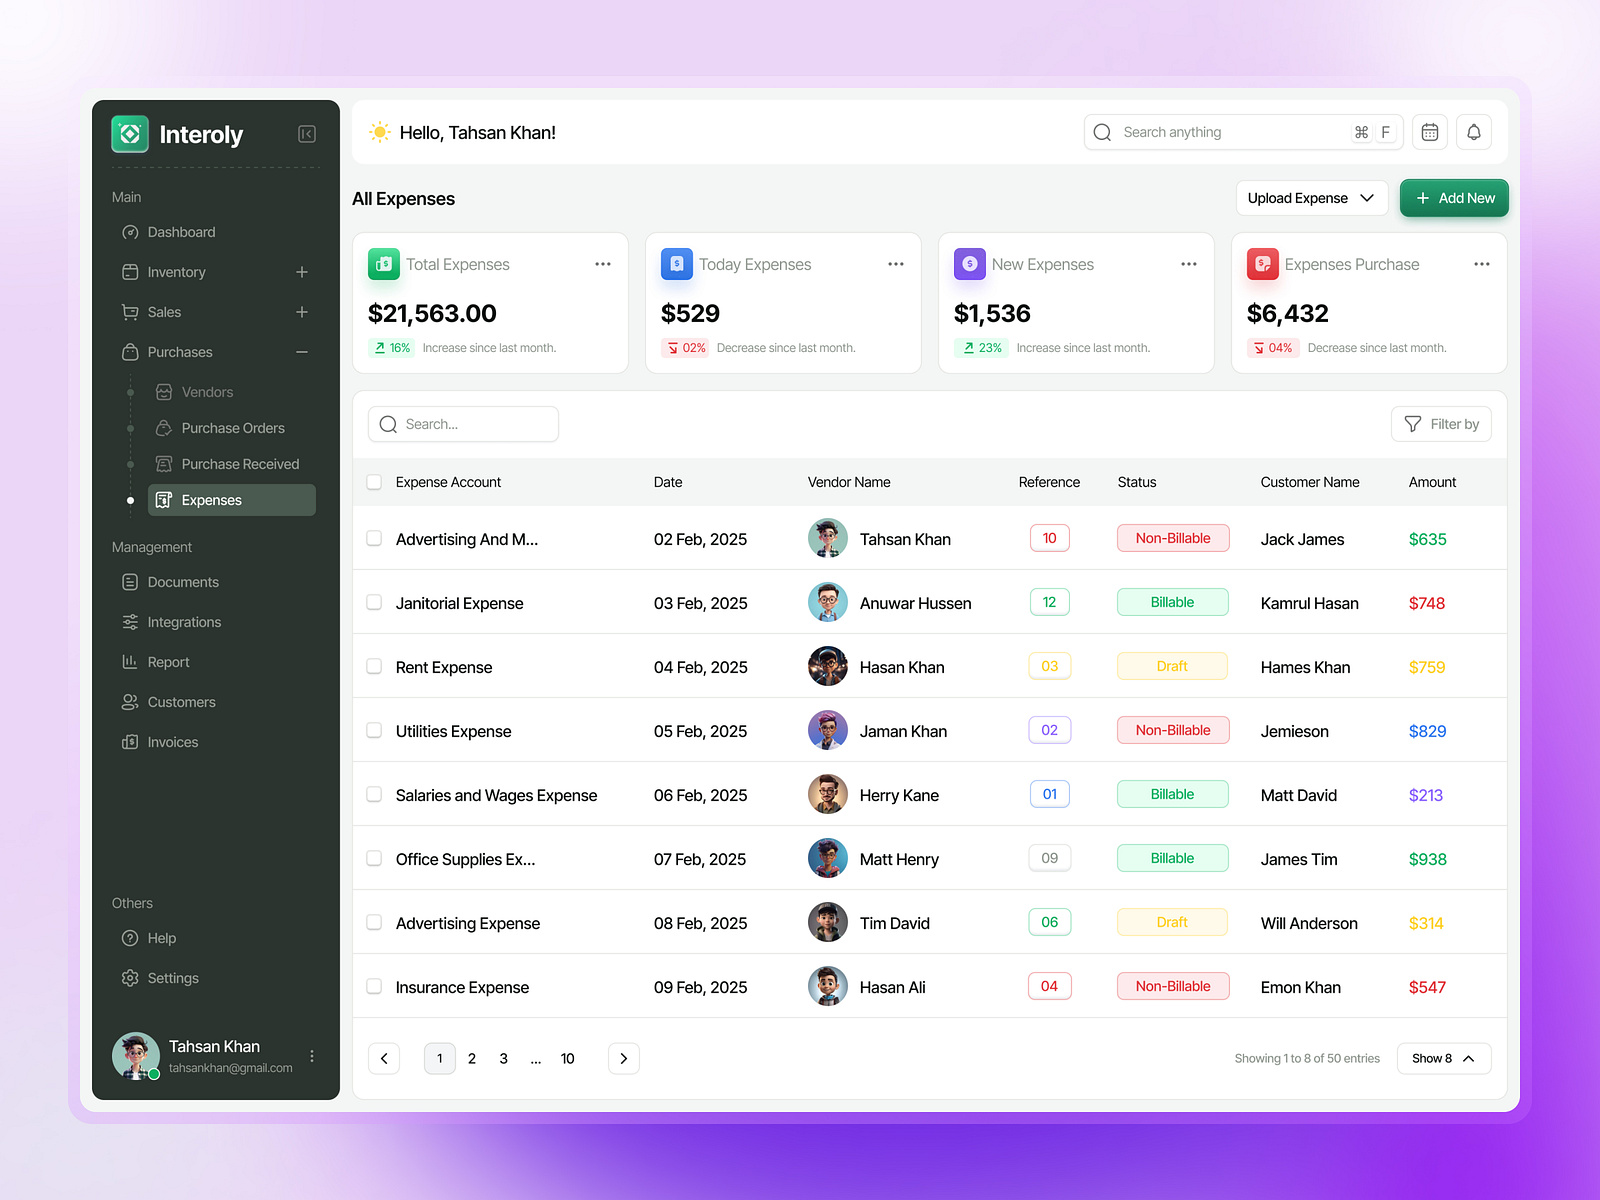The height and width of the screenshot is (1200, 1600).
Task: Select the Inventory icon in sidebar
Action: click(x=130, y=271)
